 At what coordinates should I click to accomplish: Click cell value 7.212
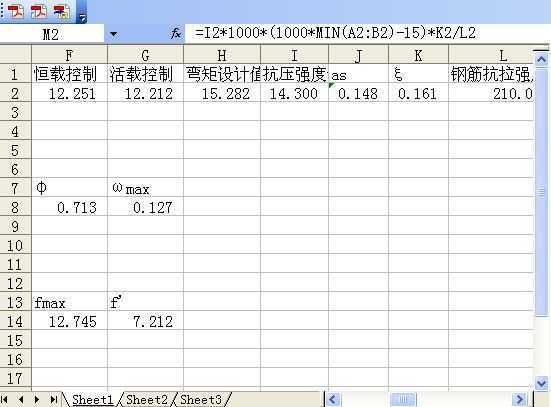(145, 321)
